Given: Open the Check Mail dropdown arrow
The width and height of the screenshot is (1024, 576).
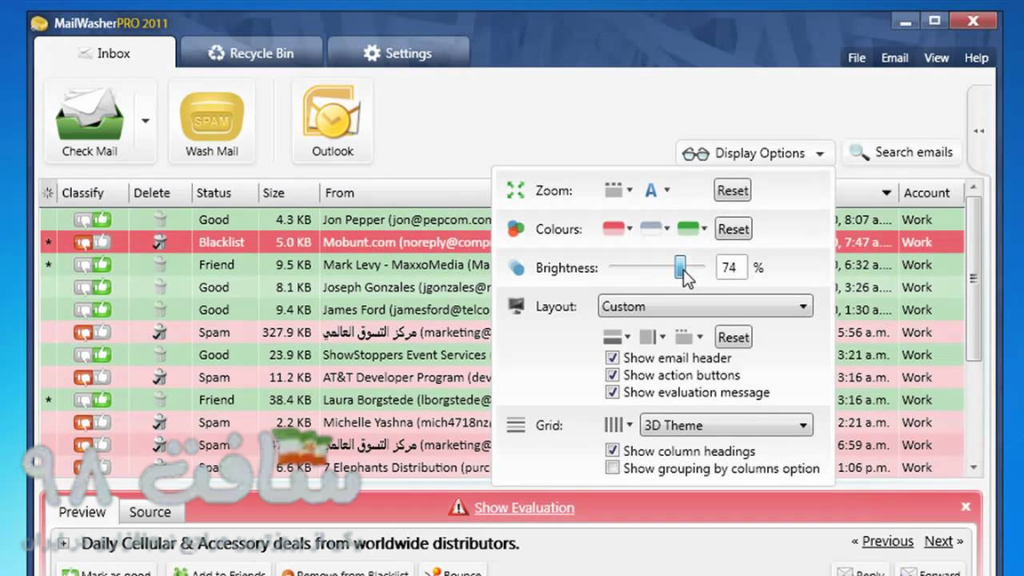Looking at the screenshot, I should (145, 121).
